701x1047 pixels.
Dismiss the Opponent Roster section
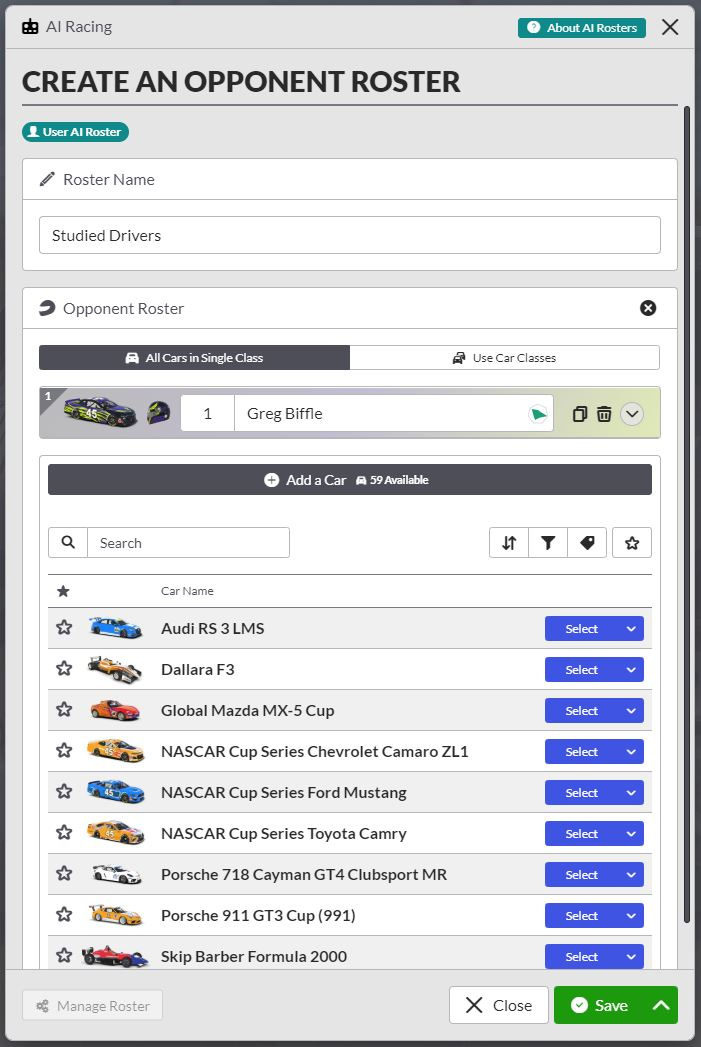[x=648, y=308]
